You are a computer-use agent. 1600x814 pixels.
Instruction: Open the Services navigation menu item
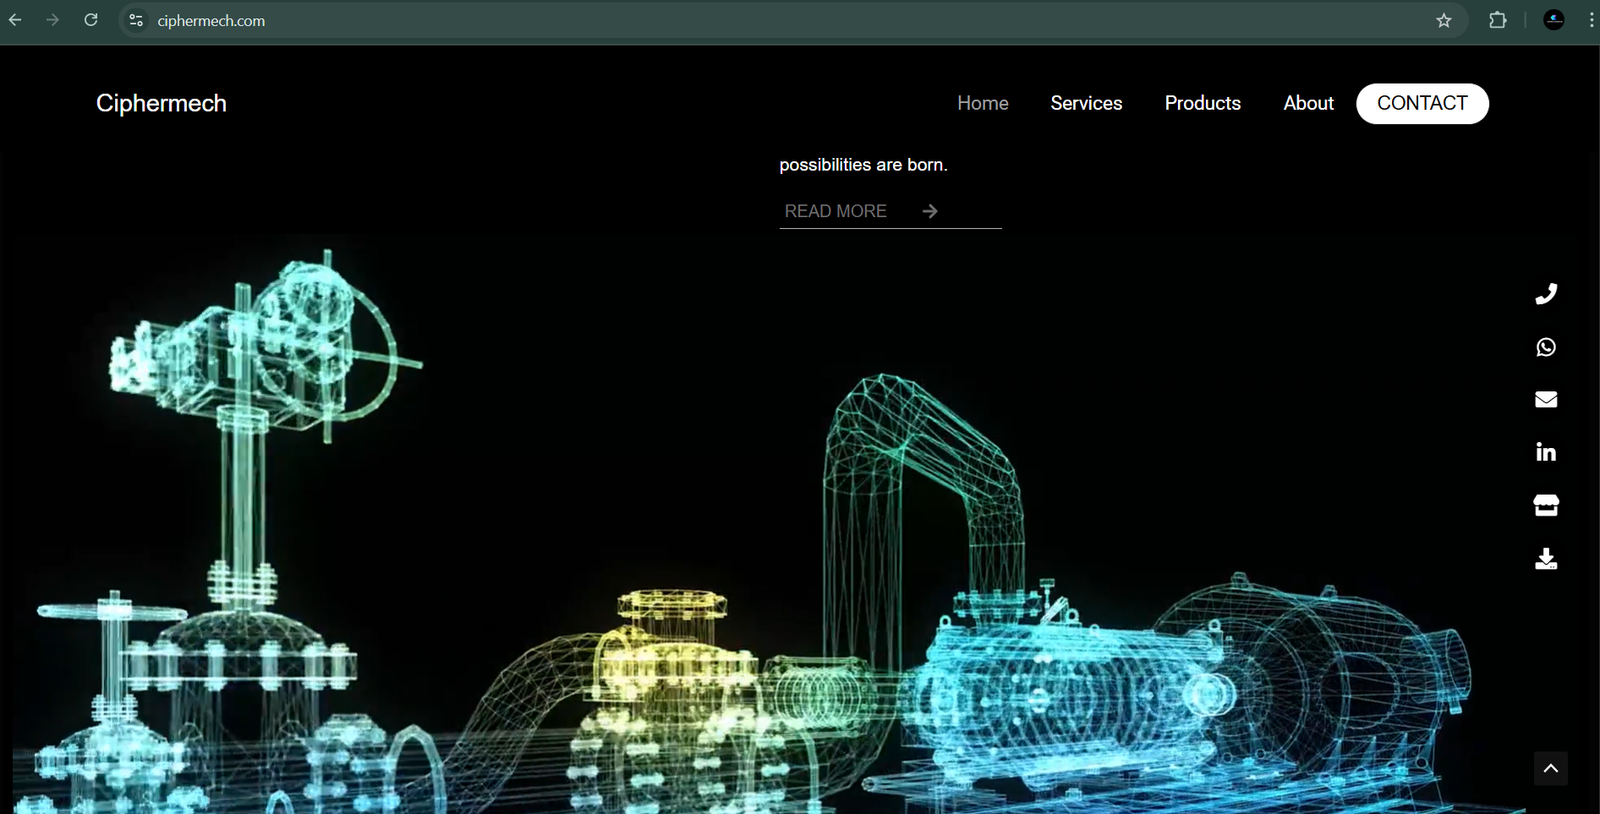point(1086,103)
